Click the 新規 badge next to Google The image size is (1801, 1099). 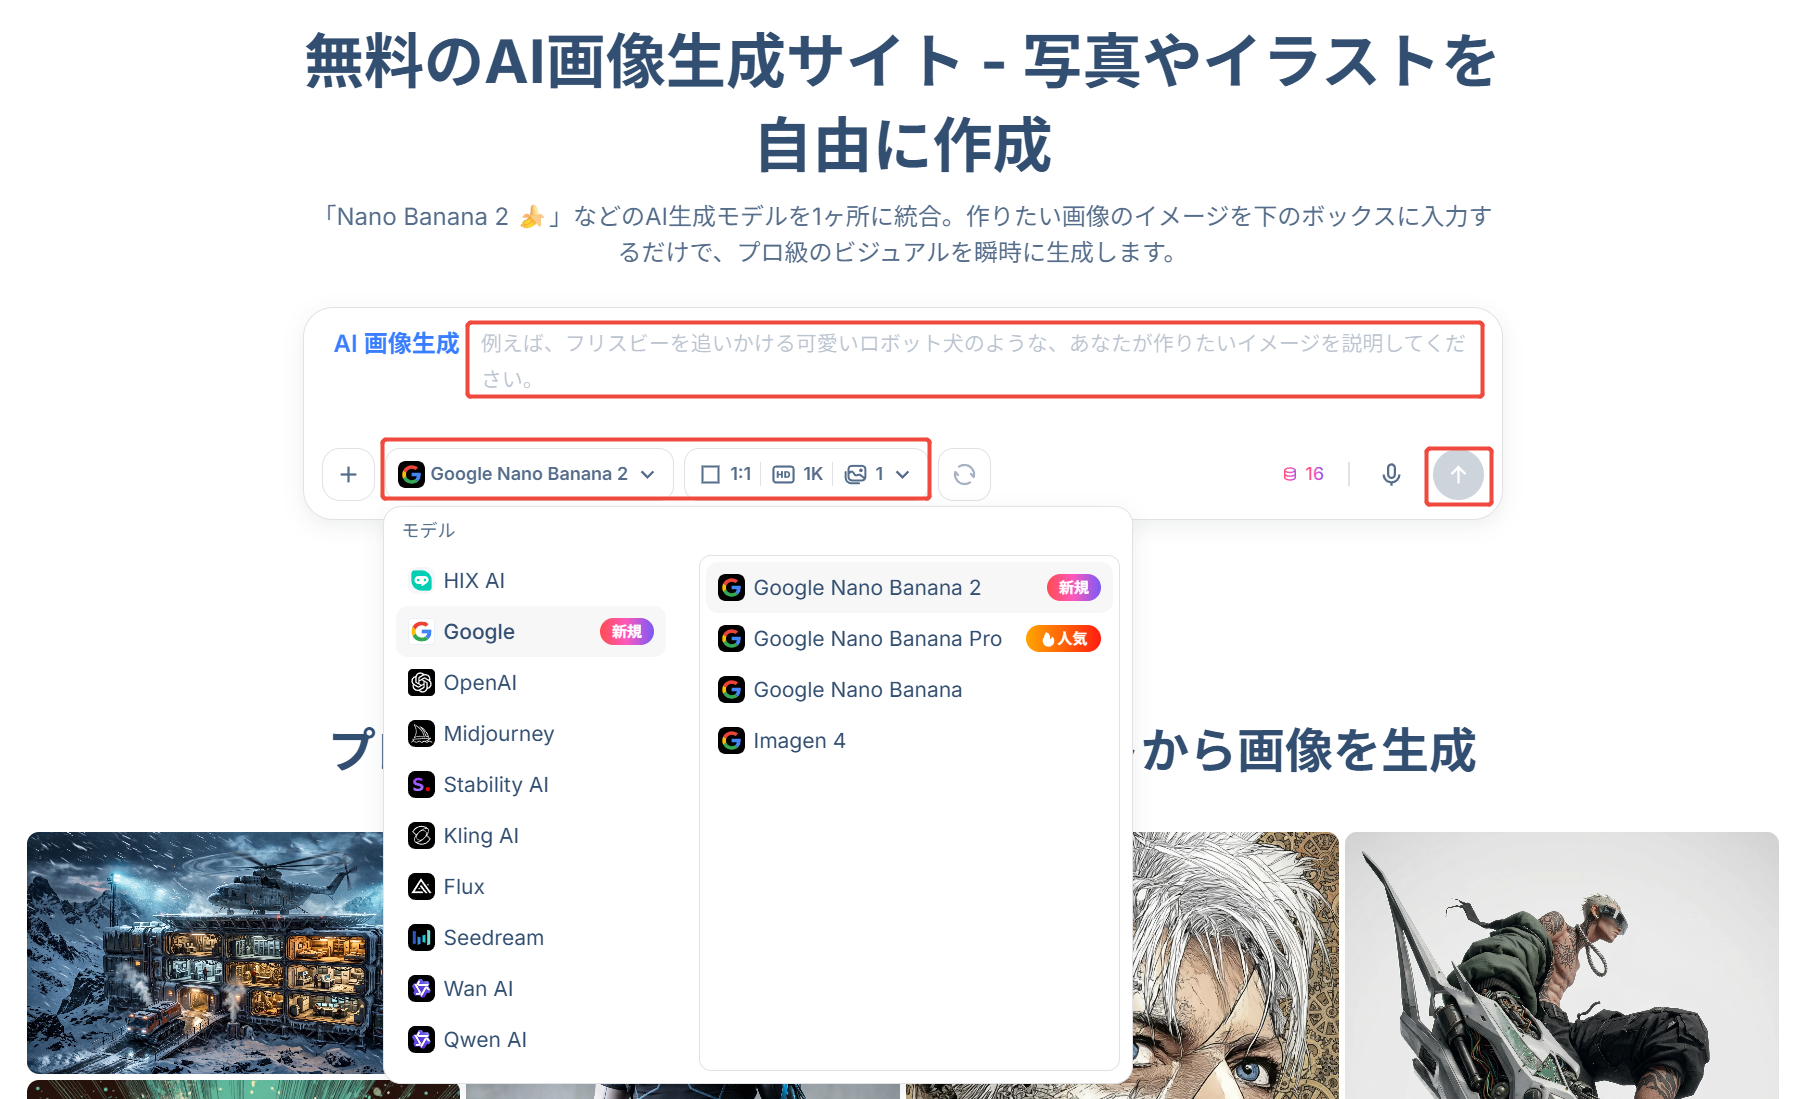627,631
